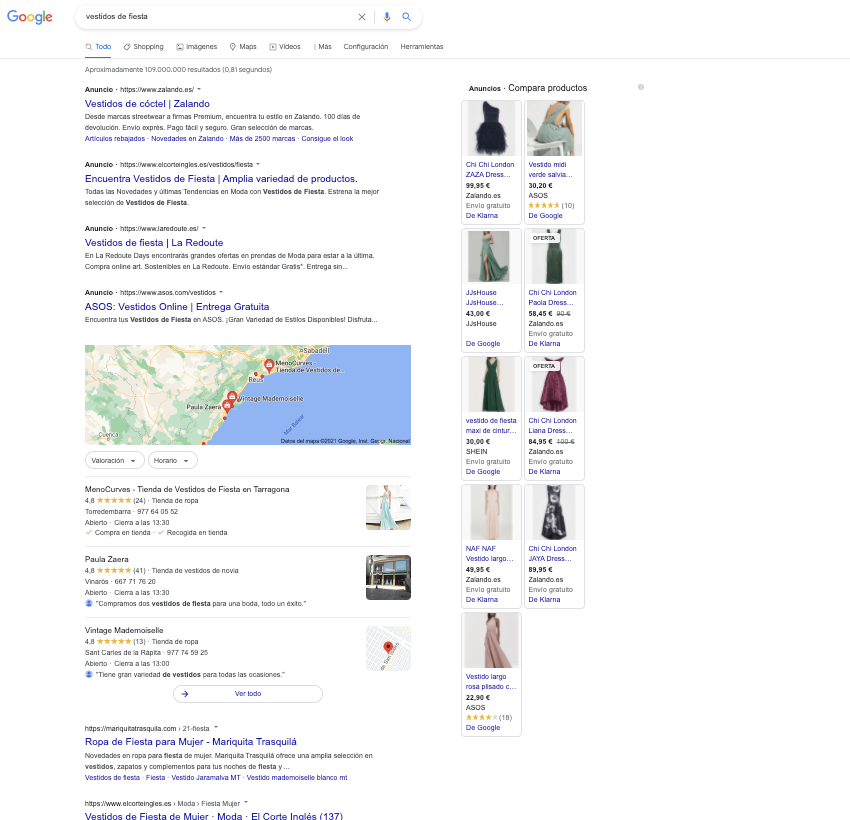Open vestido de fiesta maxi SHEIN link
This screenshot has width=850, height=820.
[491, 425]
